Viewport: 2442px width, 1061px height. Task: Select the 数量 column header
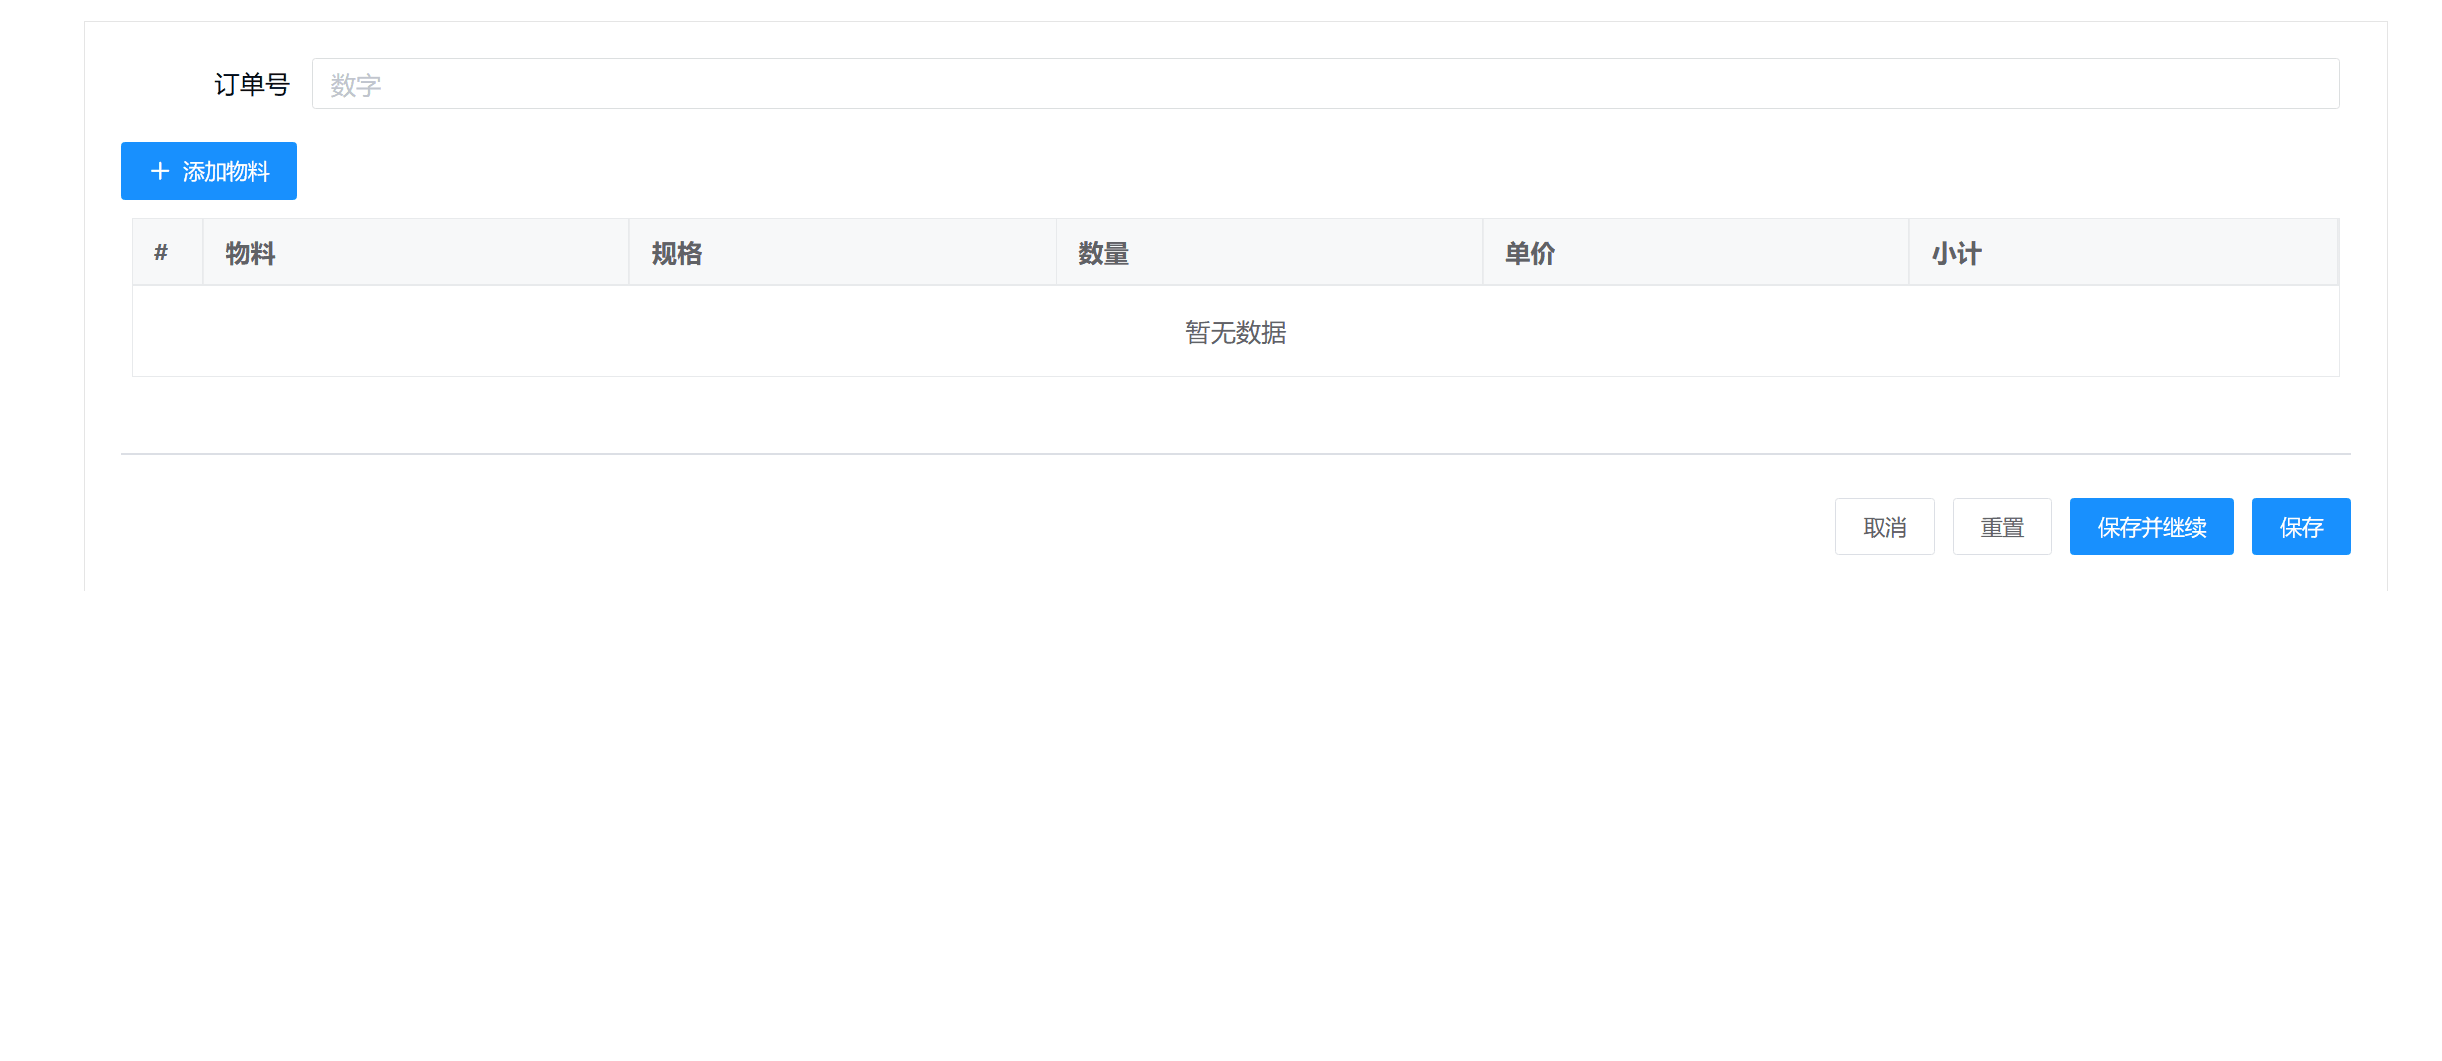click(1103, 253)
